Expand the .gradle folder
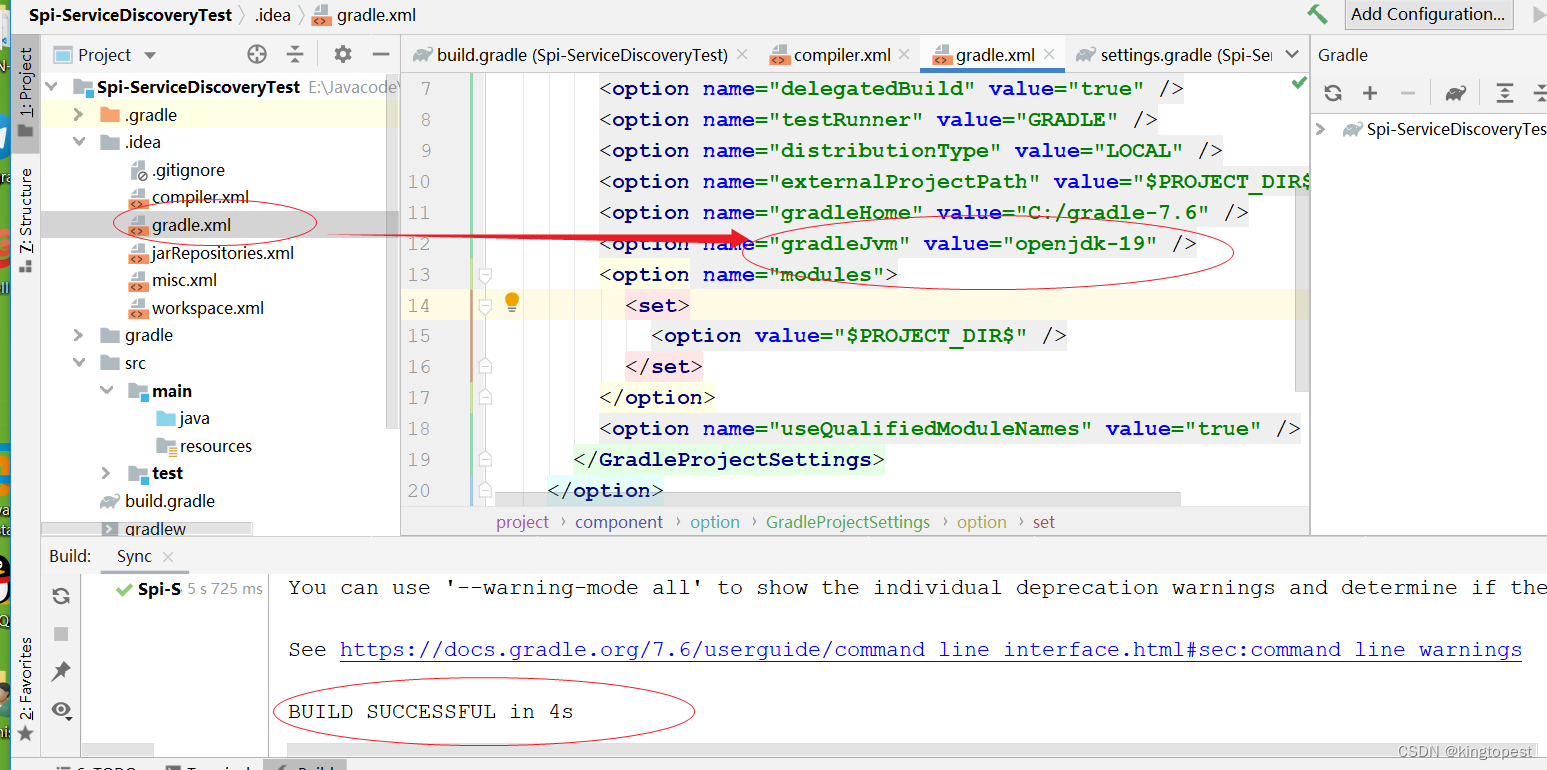Viewport: 1547px width, 770px height. 79,115
